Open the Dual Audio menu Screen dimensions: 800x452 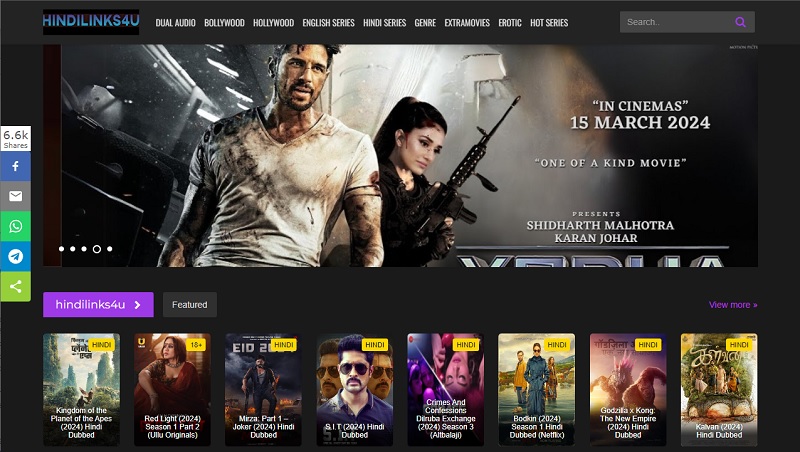coord(176,23)
